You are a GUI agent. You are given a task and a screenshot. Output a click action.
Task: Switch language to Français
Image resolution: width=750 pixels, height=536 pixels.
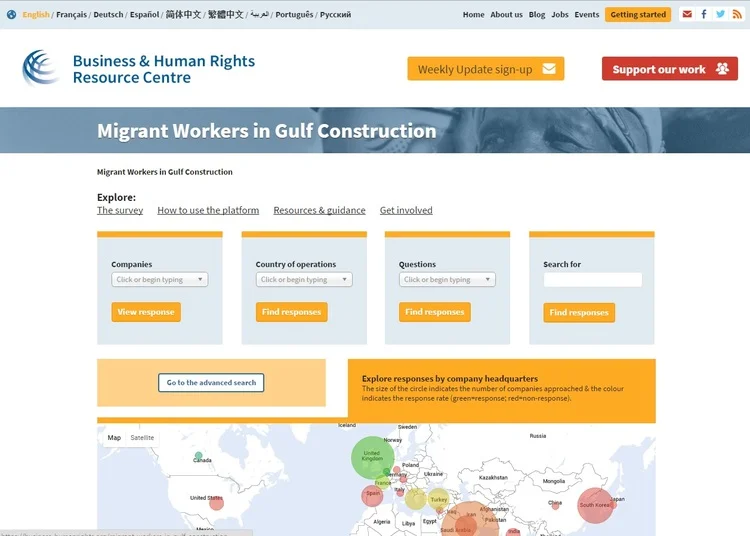(72, 15)
